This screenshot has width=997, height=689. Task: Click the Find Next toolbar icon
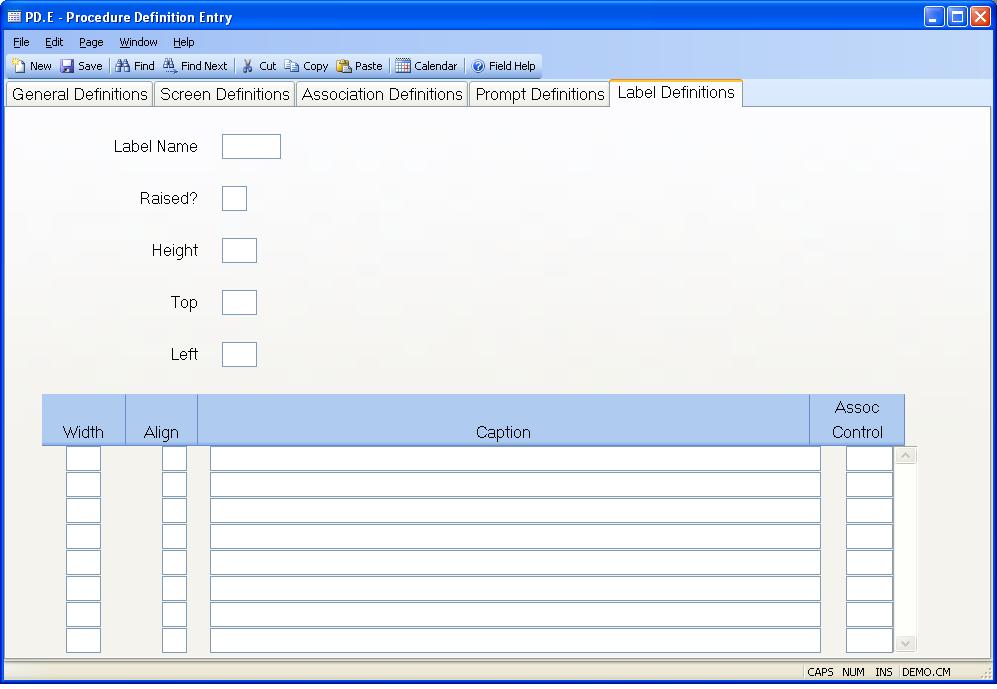pyautogui.click(x=170, y=65)
